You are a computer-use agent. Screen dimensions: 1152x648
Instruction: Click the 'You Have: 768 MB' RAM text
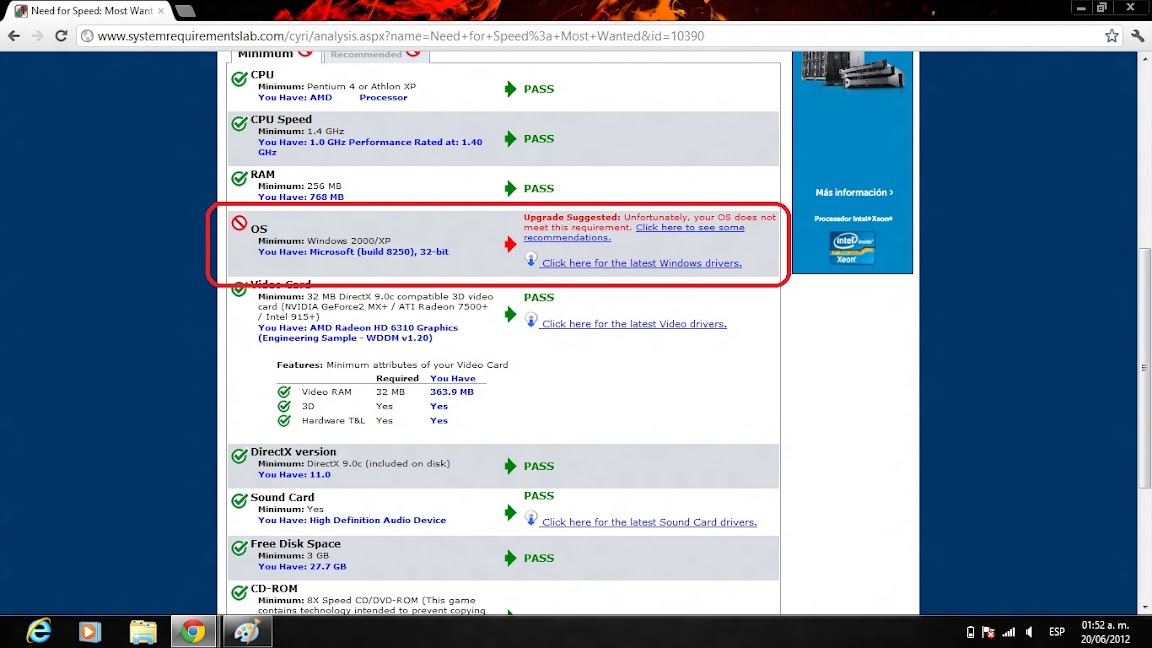[300, 197]
